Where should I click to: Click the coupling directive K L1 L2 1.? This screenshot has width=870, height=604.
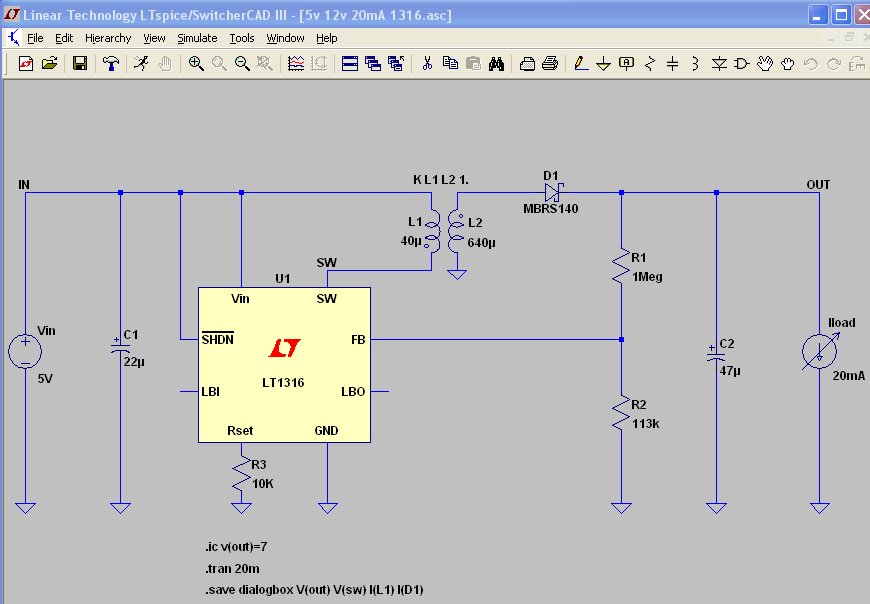[x=441, y=180]
